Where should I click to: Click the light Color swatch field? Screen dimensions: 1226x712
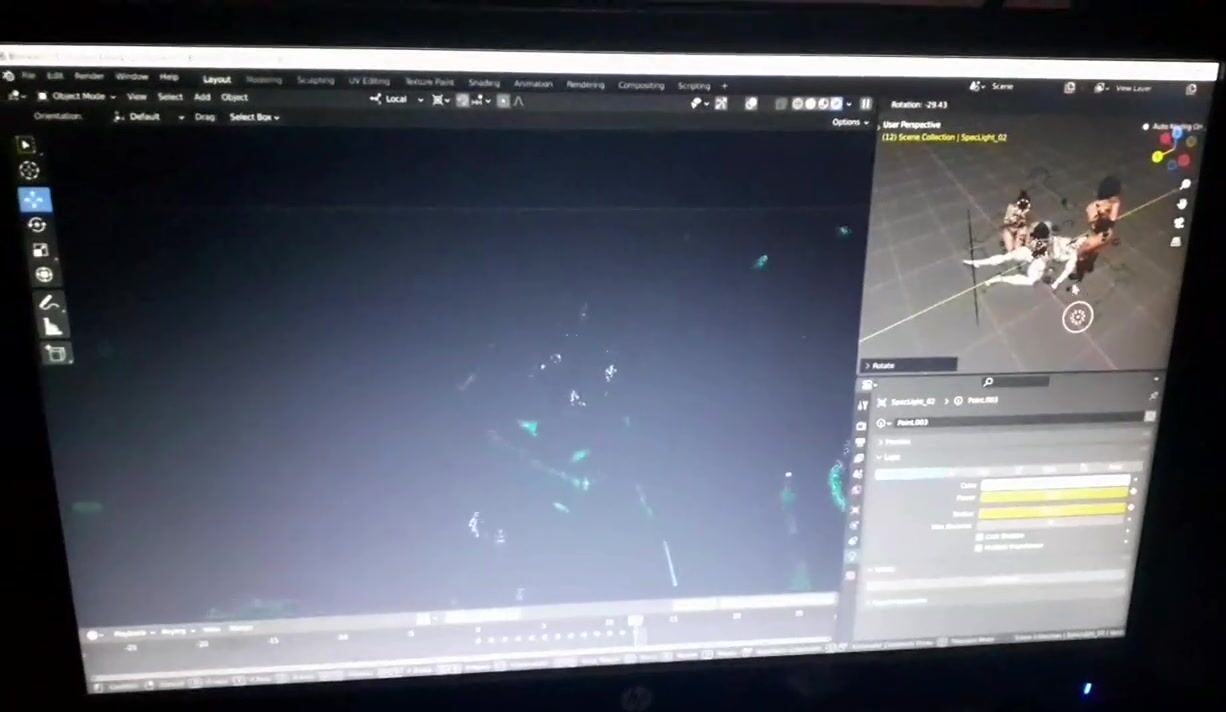click(x=1054, y=483)
